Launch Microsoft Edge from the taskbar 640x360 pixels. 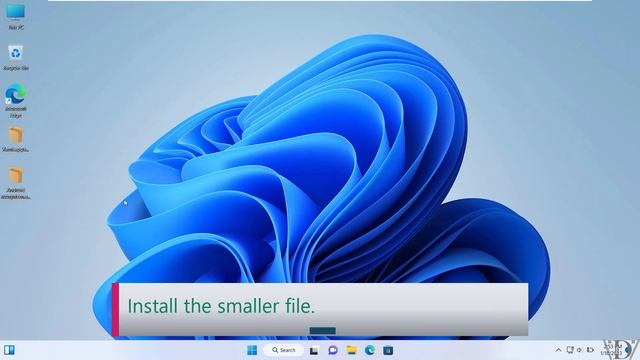tap(370, 350)
